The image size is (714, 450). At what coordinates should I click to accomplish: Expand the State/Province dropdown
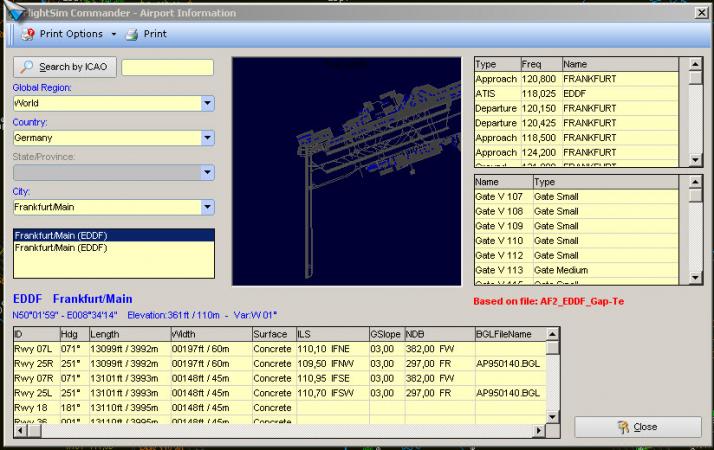pos(207,172)
